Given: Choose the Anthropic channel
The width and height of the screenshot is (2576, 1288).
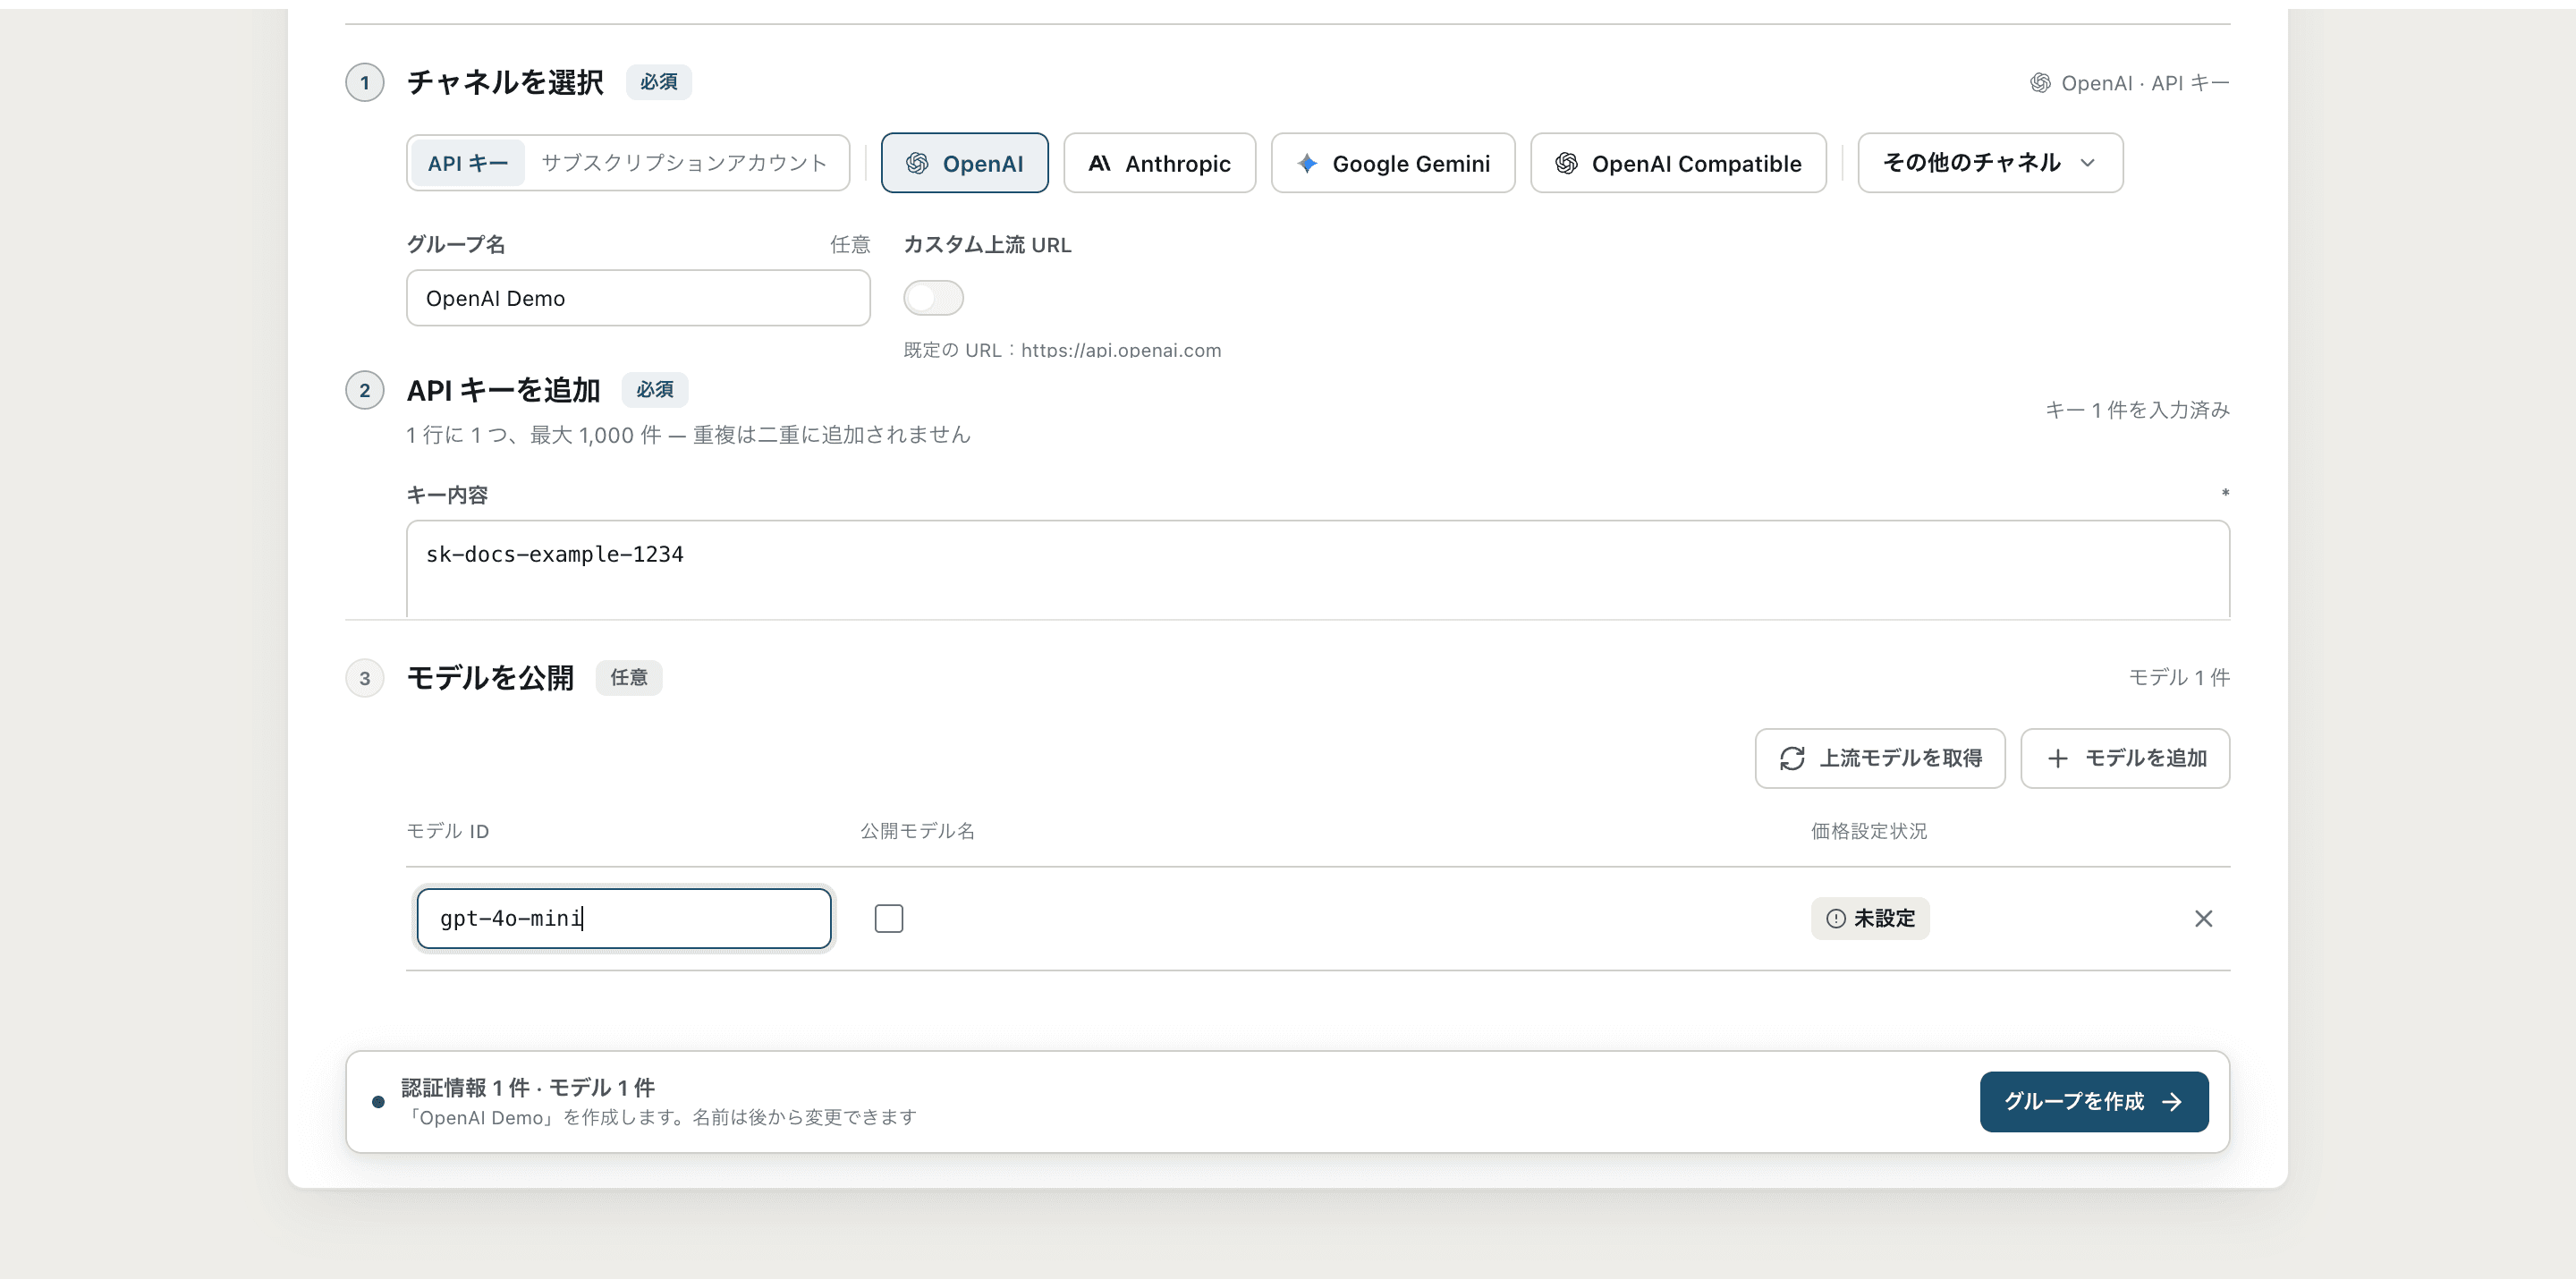Looking at the screenshot, I should point(1159,163).
